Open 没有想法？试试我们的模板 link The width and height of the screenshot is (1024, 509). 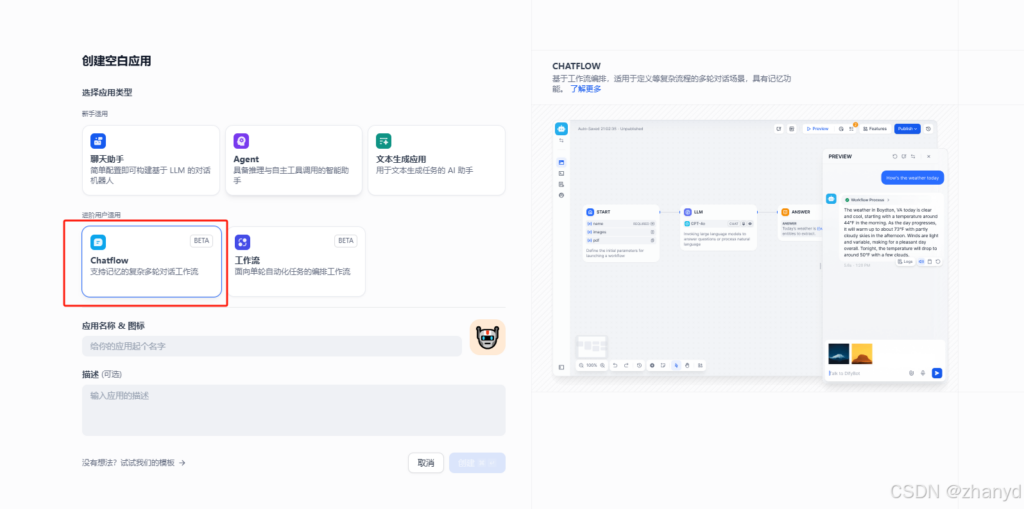pyautogui.click(x=134, y=463)
